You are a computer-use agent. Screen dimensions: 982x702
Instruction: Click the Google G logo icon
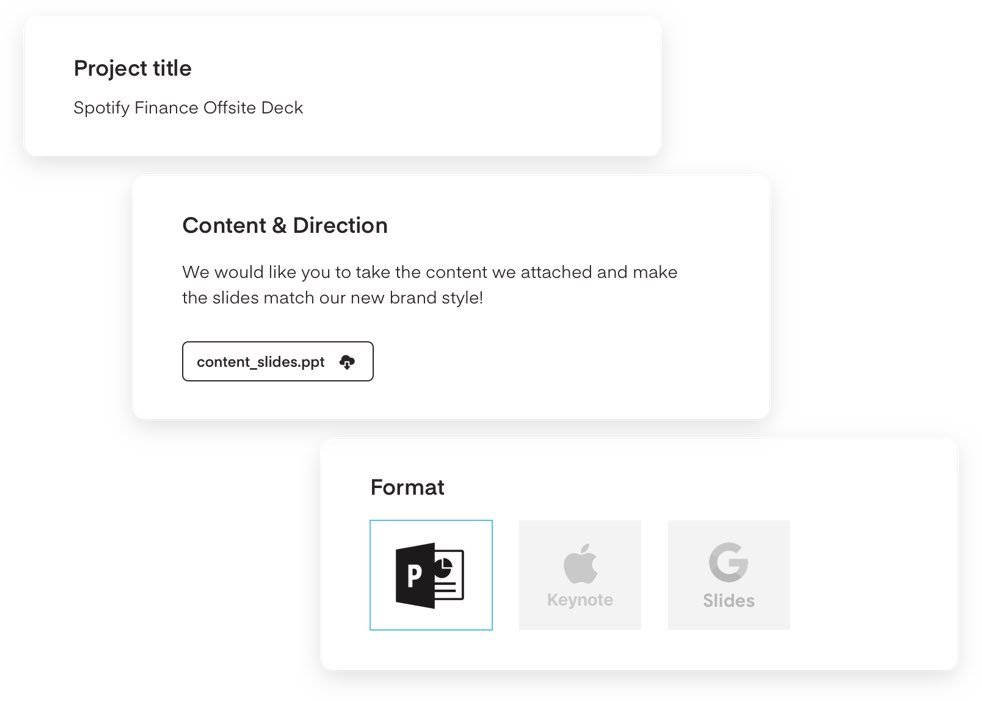[728, 562]
